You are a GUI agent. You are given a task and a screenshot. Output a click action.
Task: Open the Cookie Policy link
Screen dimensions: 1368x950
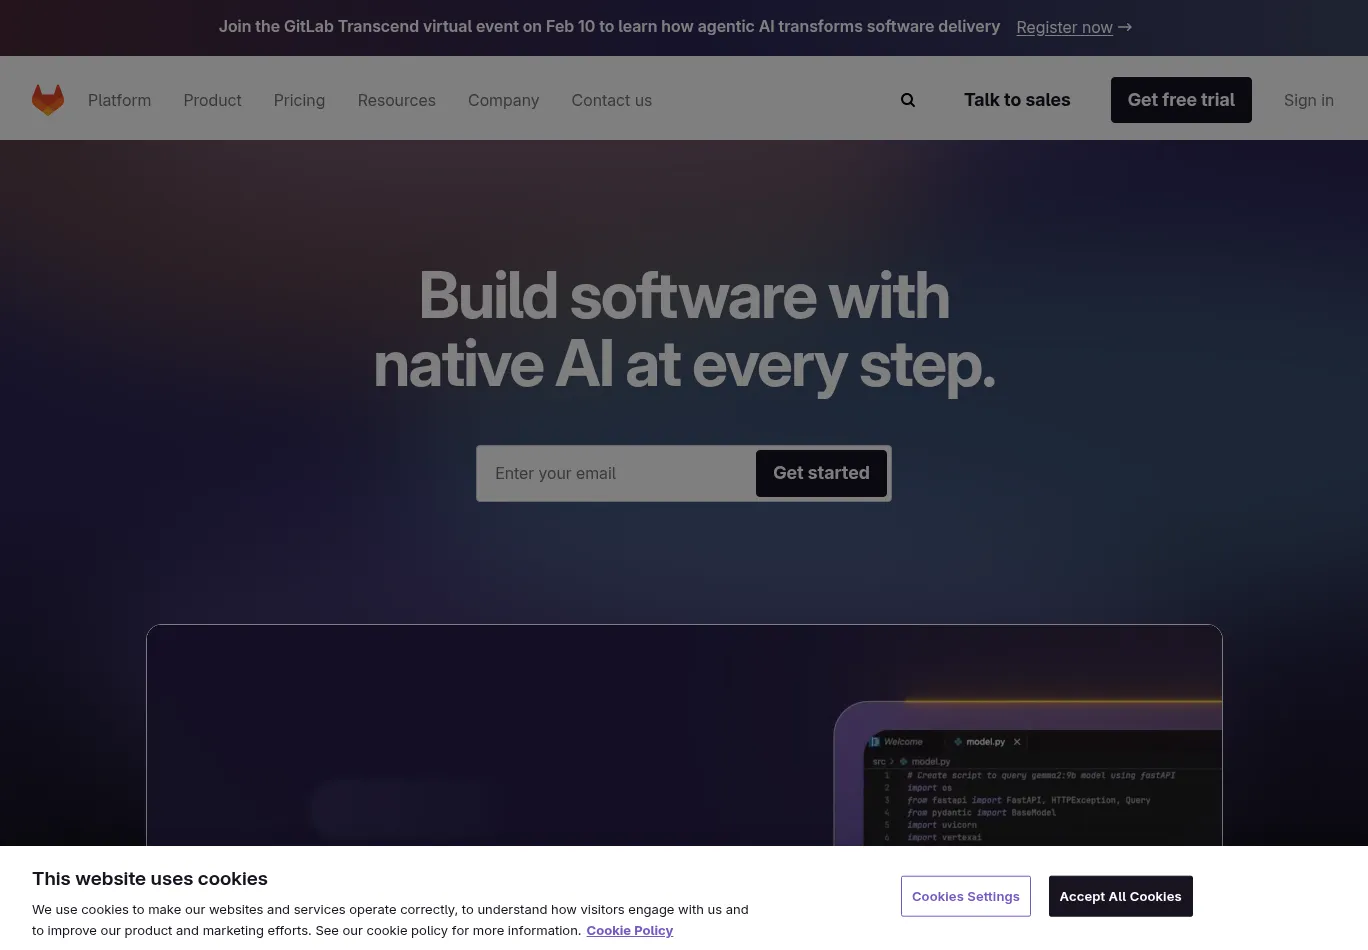[629, 930]
